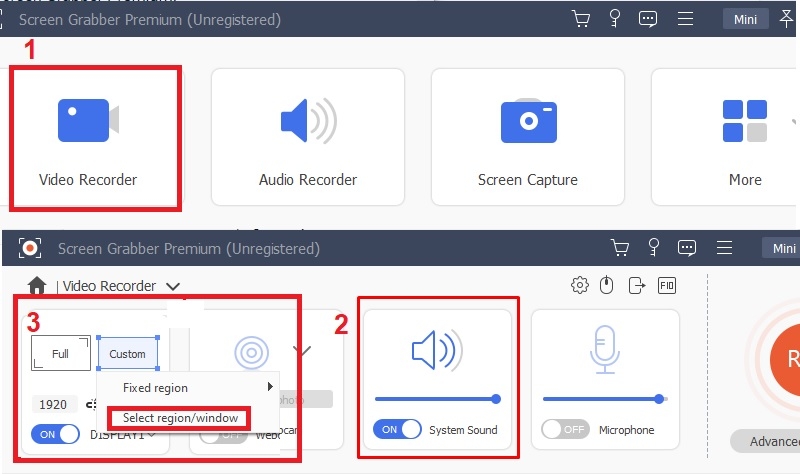Go home via the house icon
The image size is (800, 474).
(x=37, y=287)
